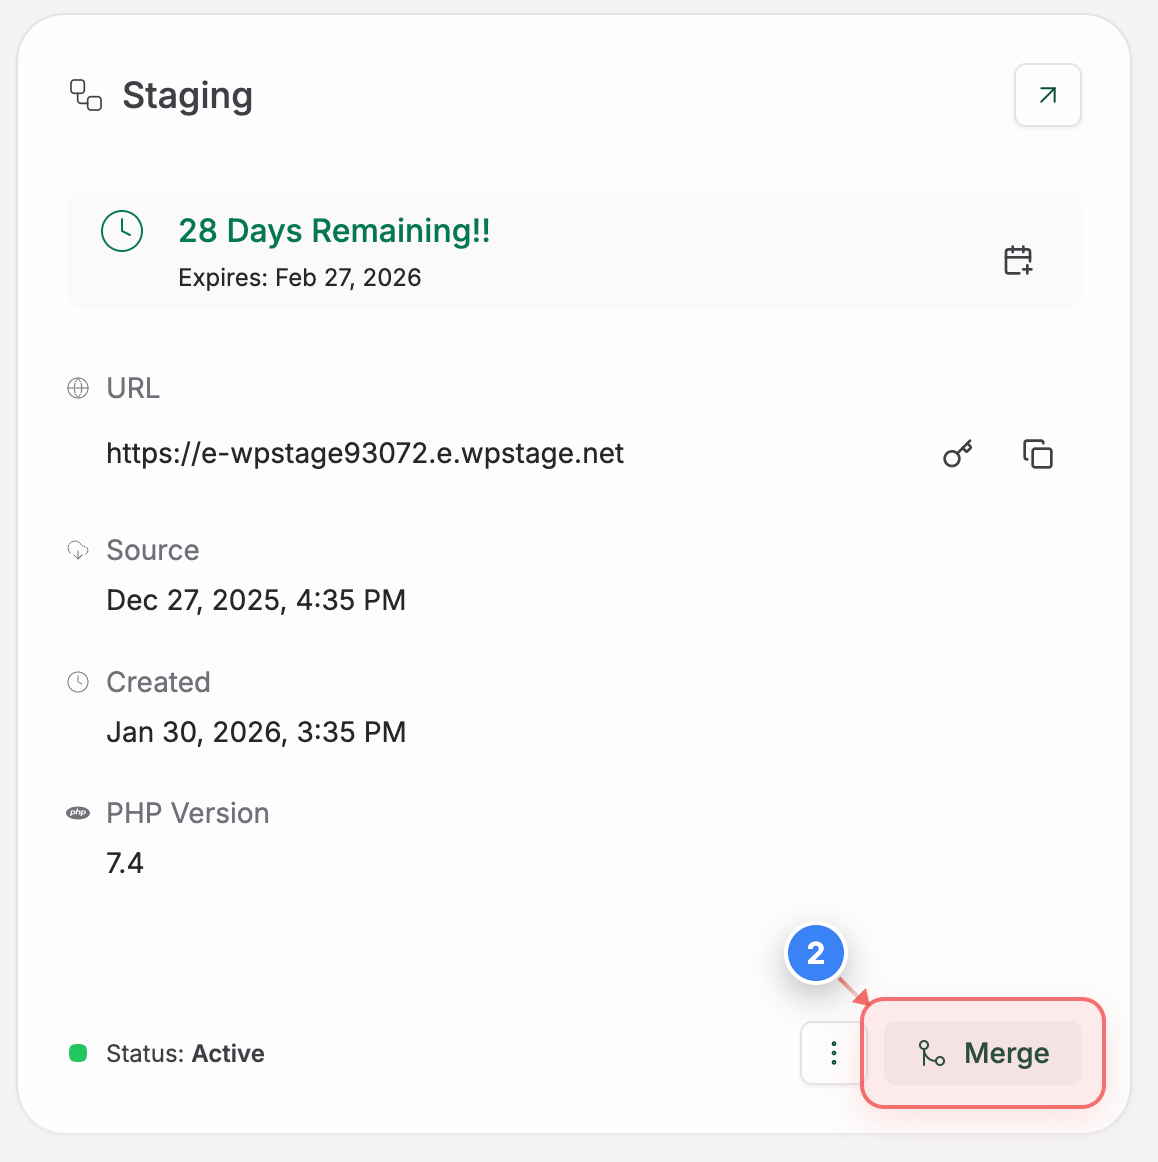Click the globe icon beside the URL label
1158x1162 pixels.
[78, 388]
